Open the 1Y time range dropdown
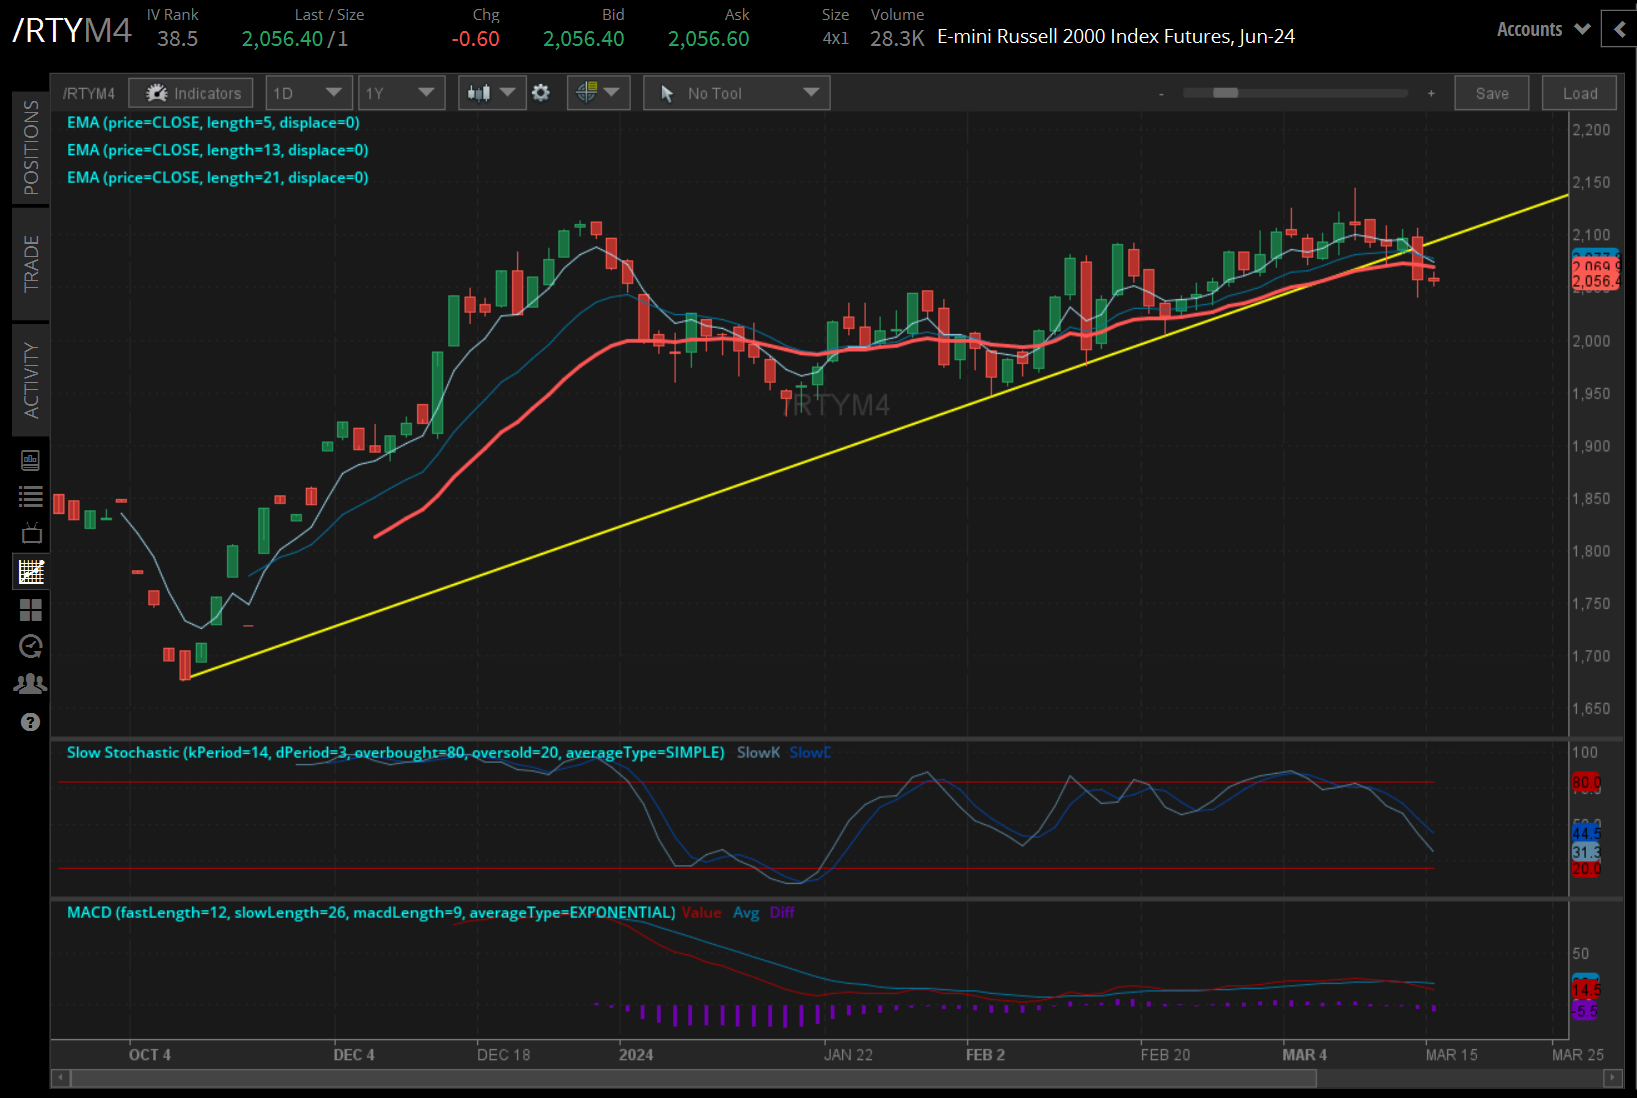The height and width of the screenshot is (1098, 1637). [x=401, y=92]
